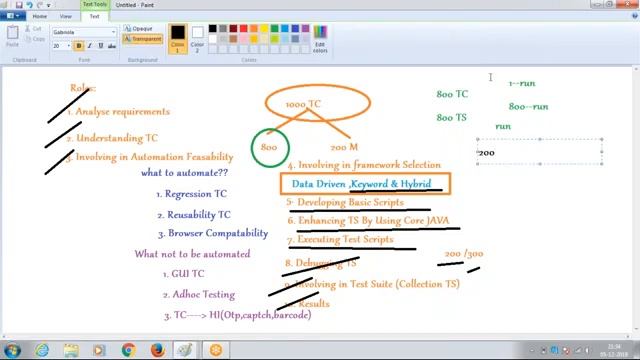
Task: Toggle italic formatting
Action: pos(89,46)
